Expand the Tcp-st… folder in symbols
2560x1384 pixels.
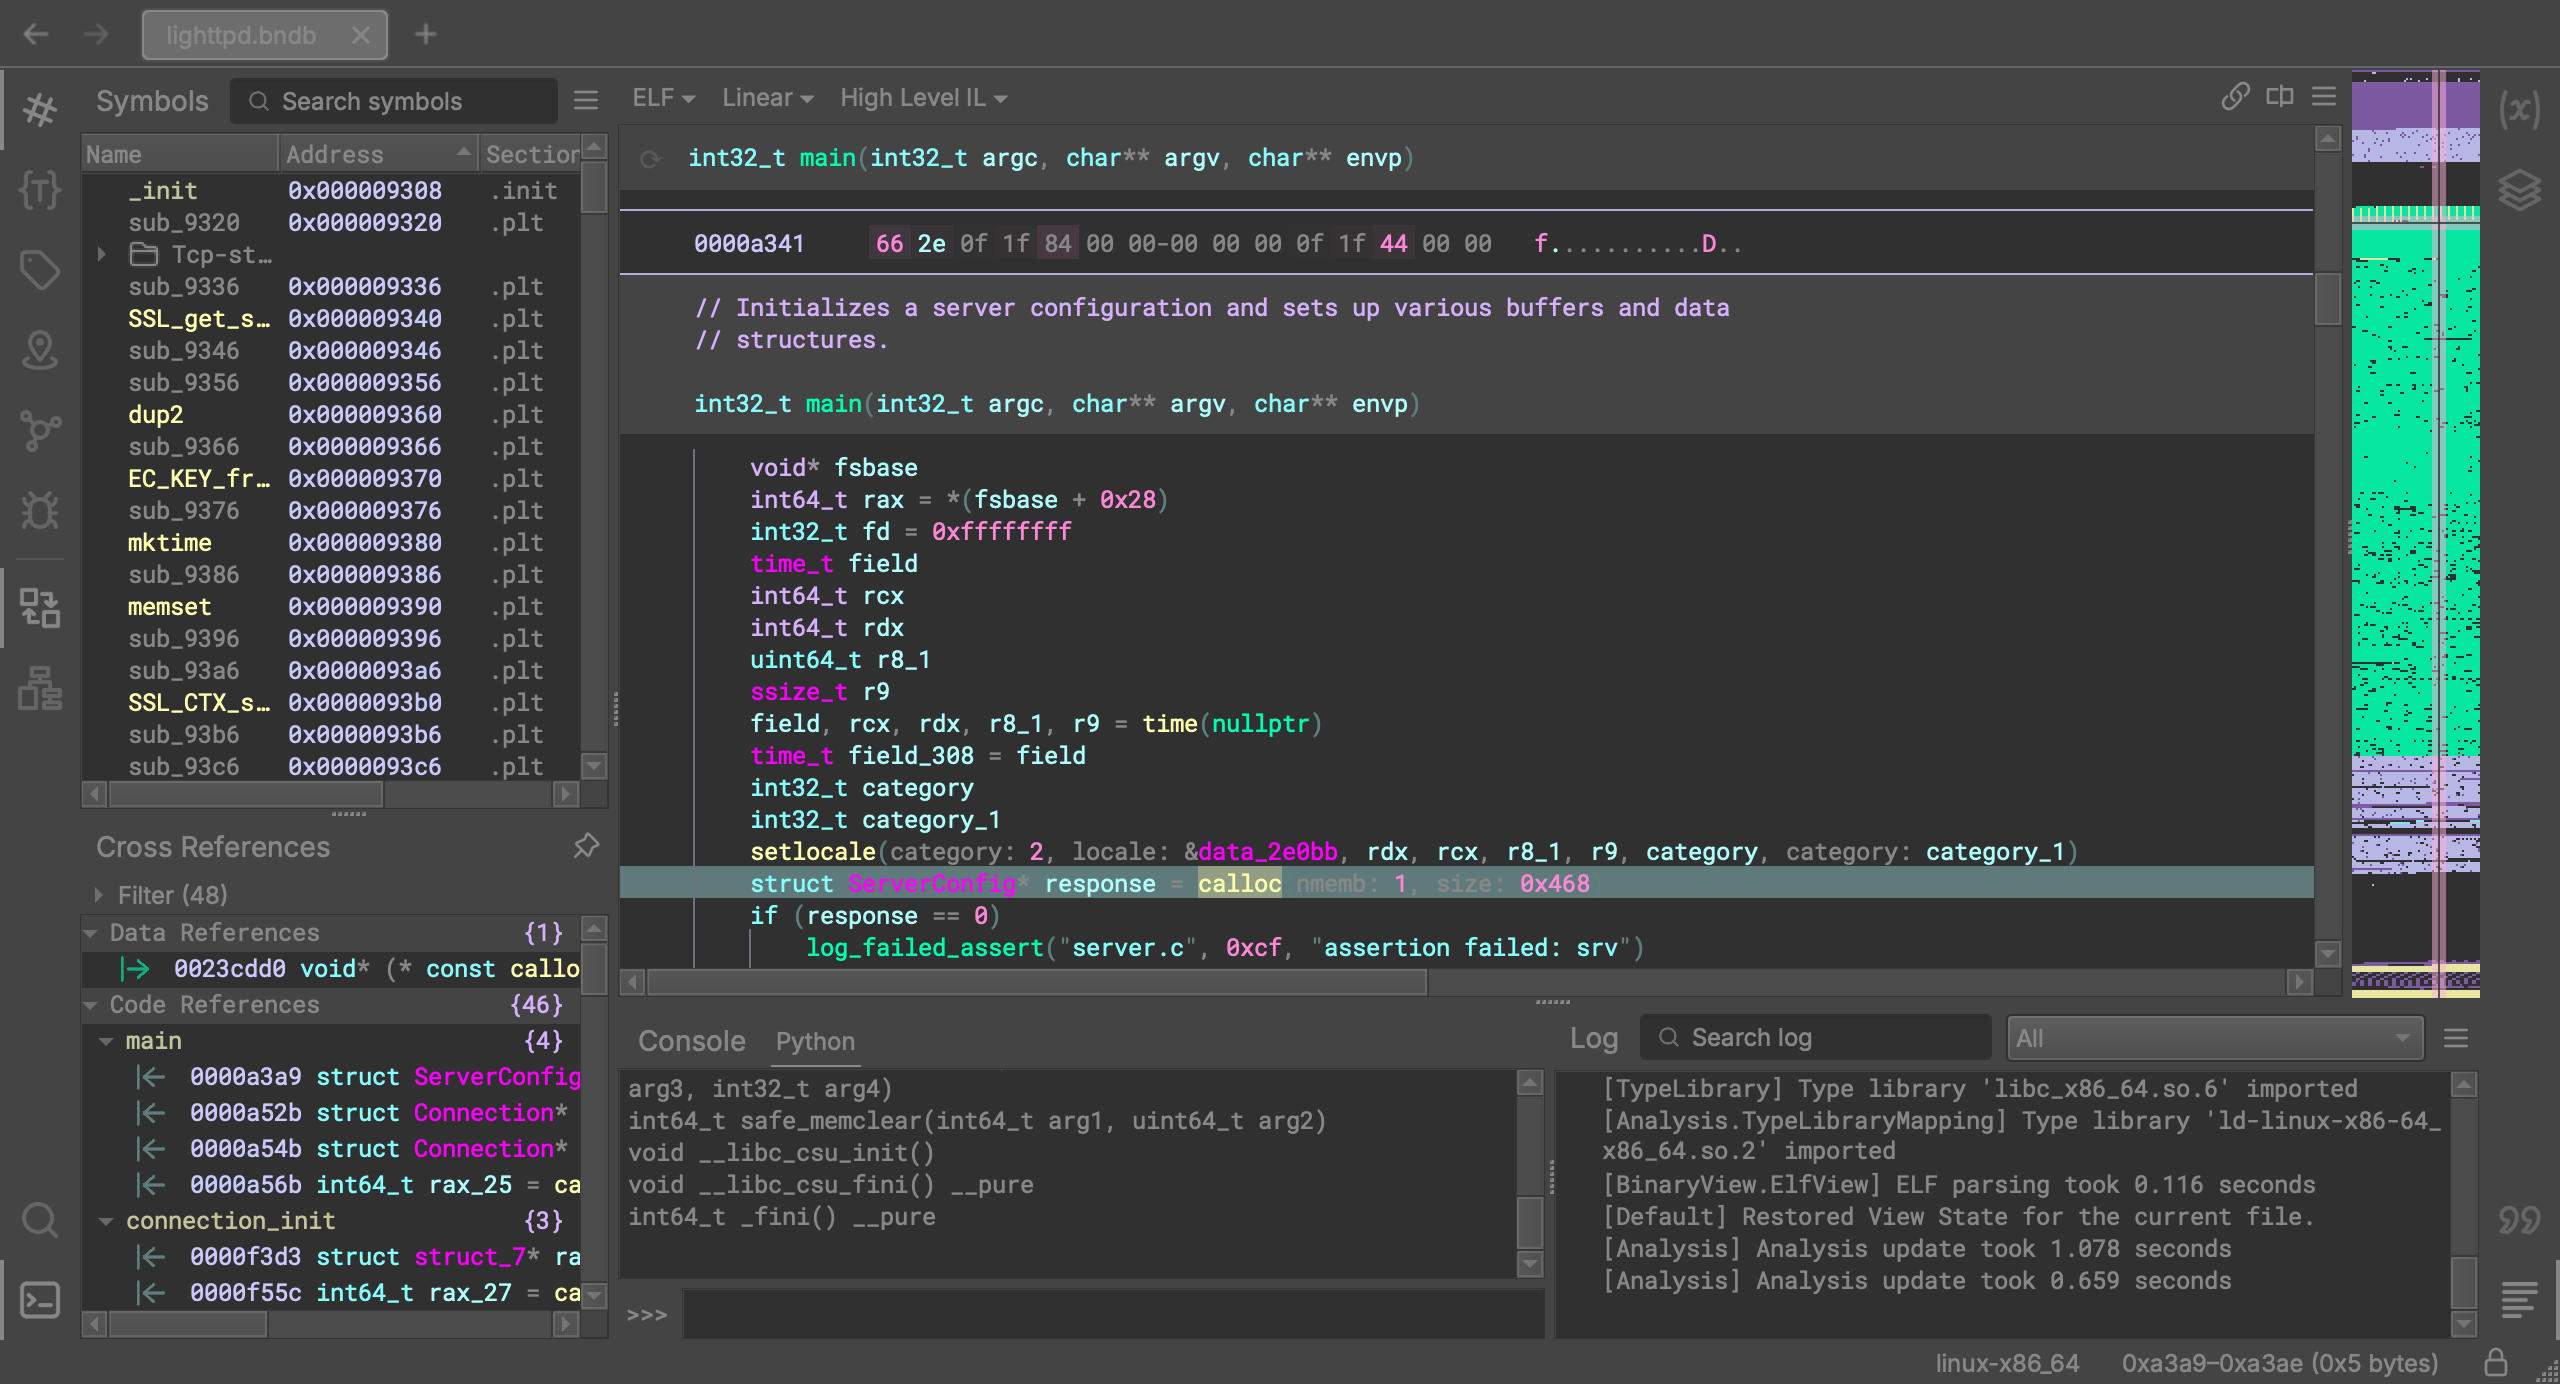click(101, 254)
